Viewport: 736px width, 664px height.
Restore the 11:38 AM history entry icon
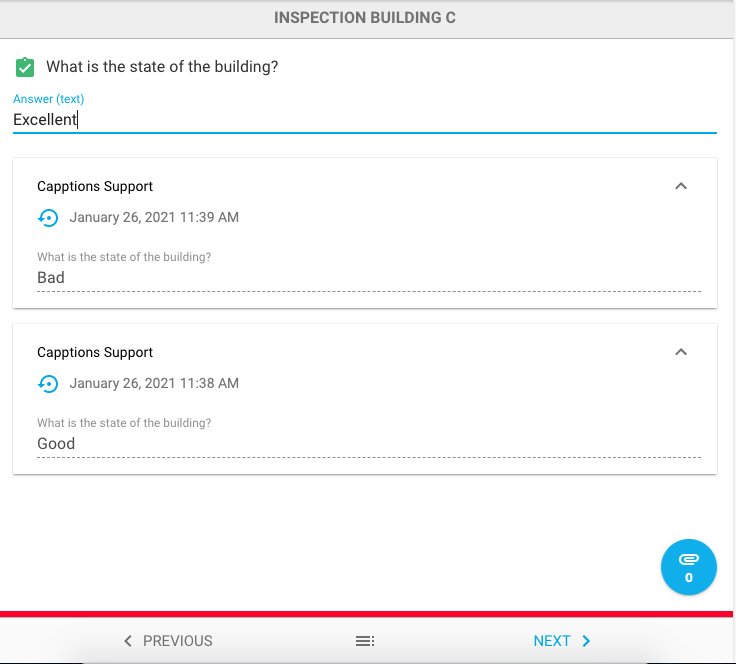point(48,384)
